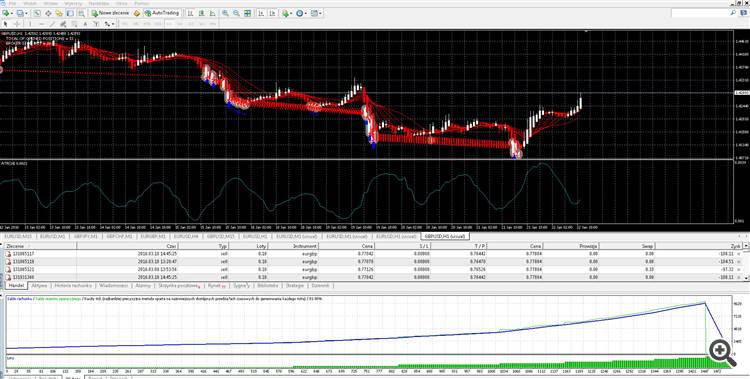Sort orders by the Zysk column header
The width and height of the screenshot is (750, 379).
699,246
